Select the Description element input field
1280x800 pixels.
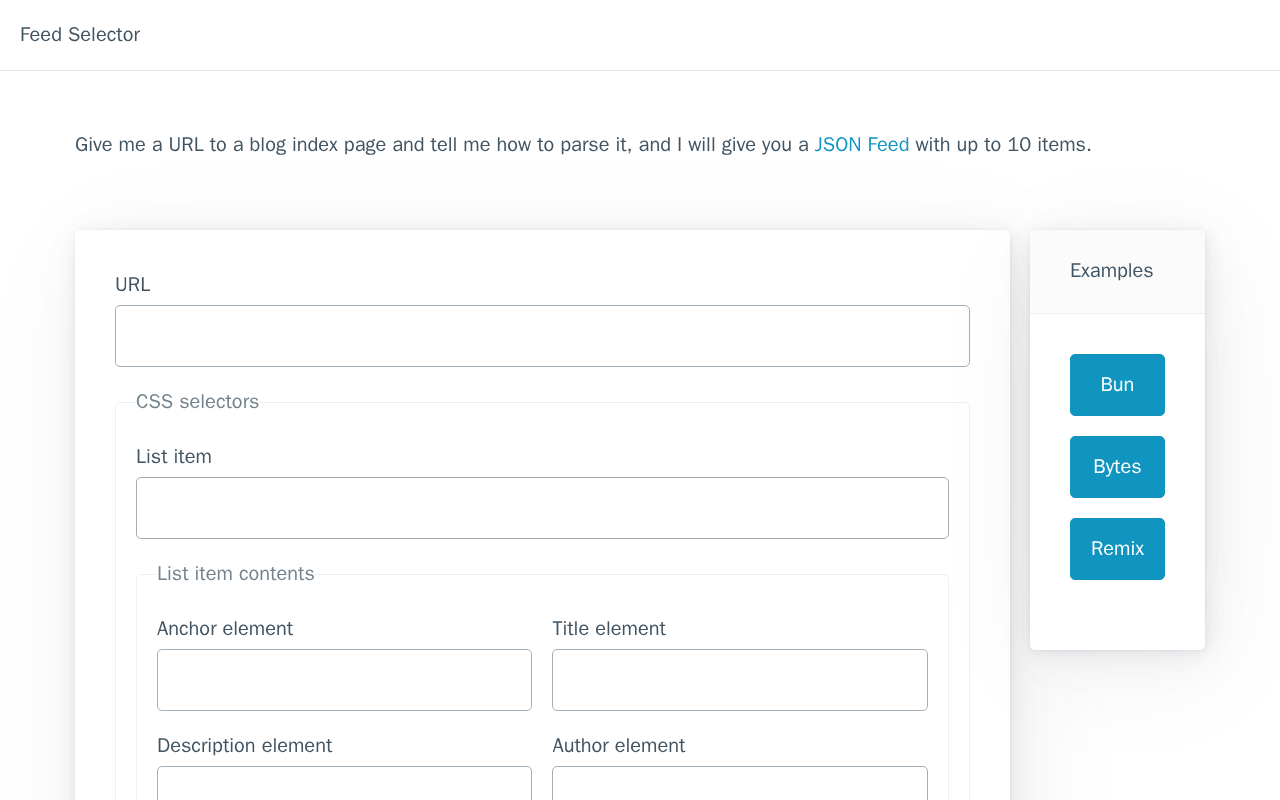click(x=344, y=784)
